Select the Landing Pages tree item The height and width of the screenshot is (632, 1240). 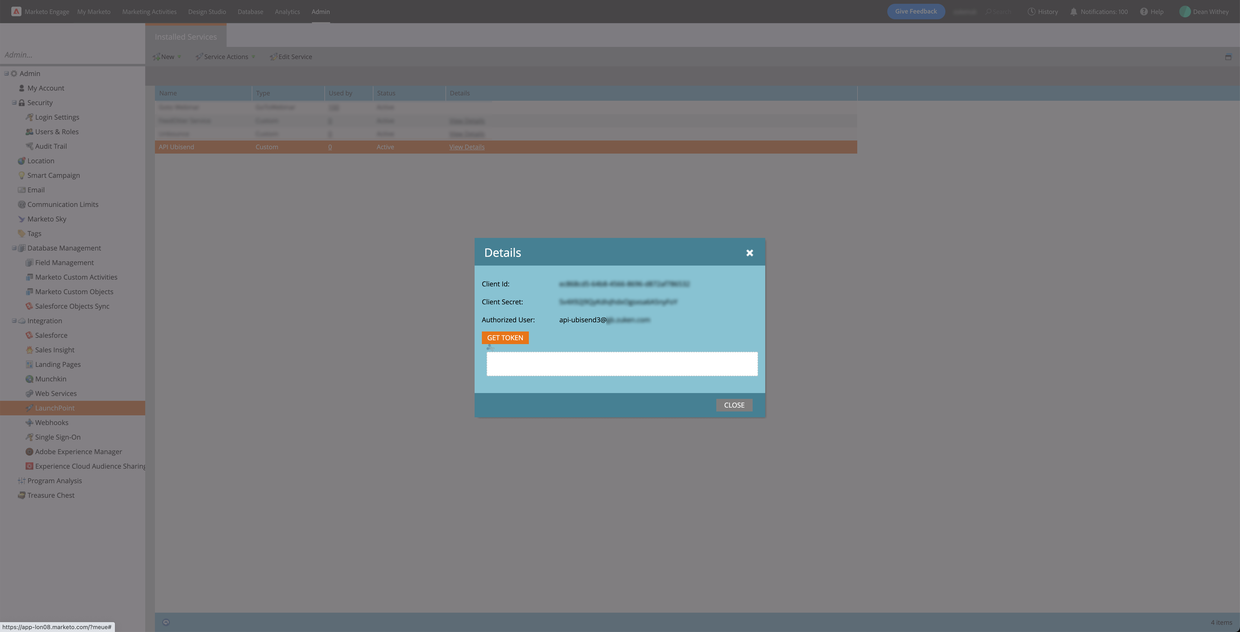coord(58,365)
